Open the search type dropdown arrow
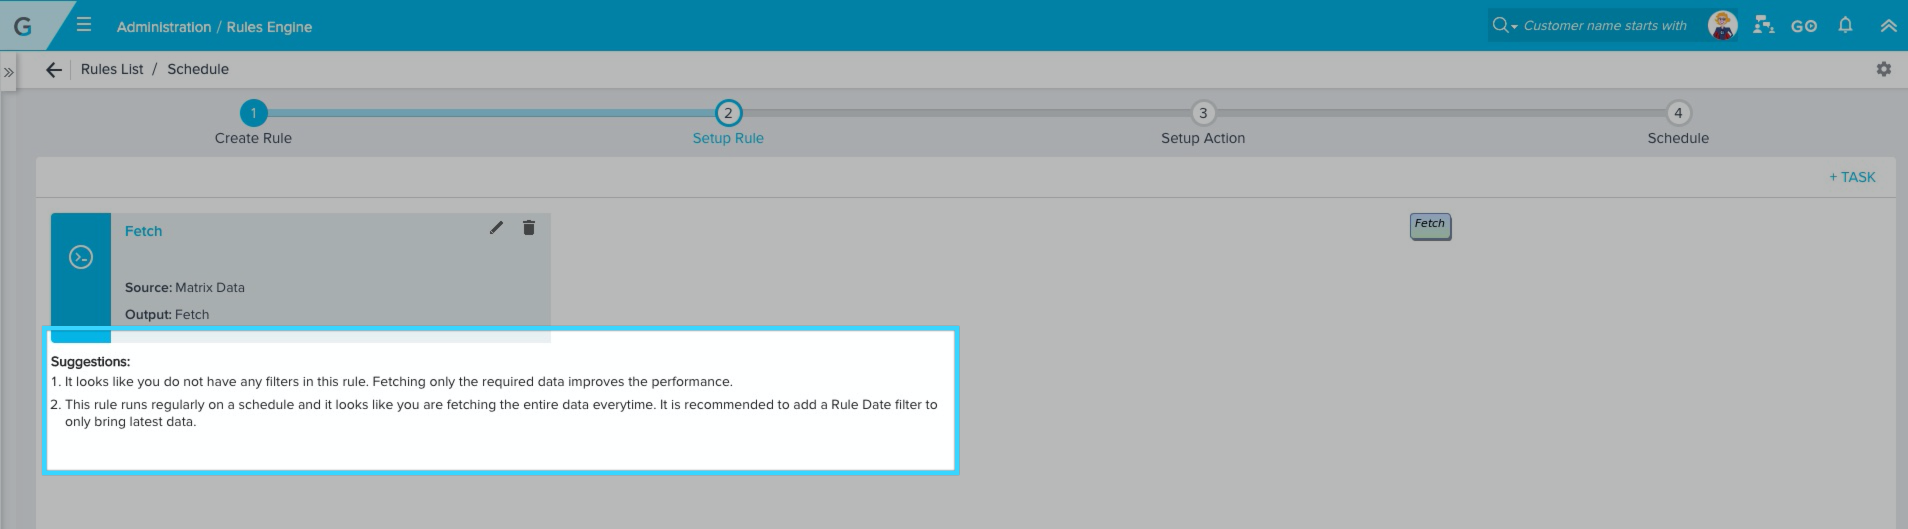 click(x=1514, y=27)
